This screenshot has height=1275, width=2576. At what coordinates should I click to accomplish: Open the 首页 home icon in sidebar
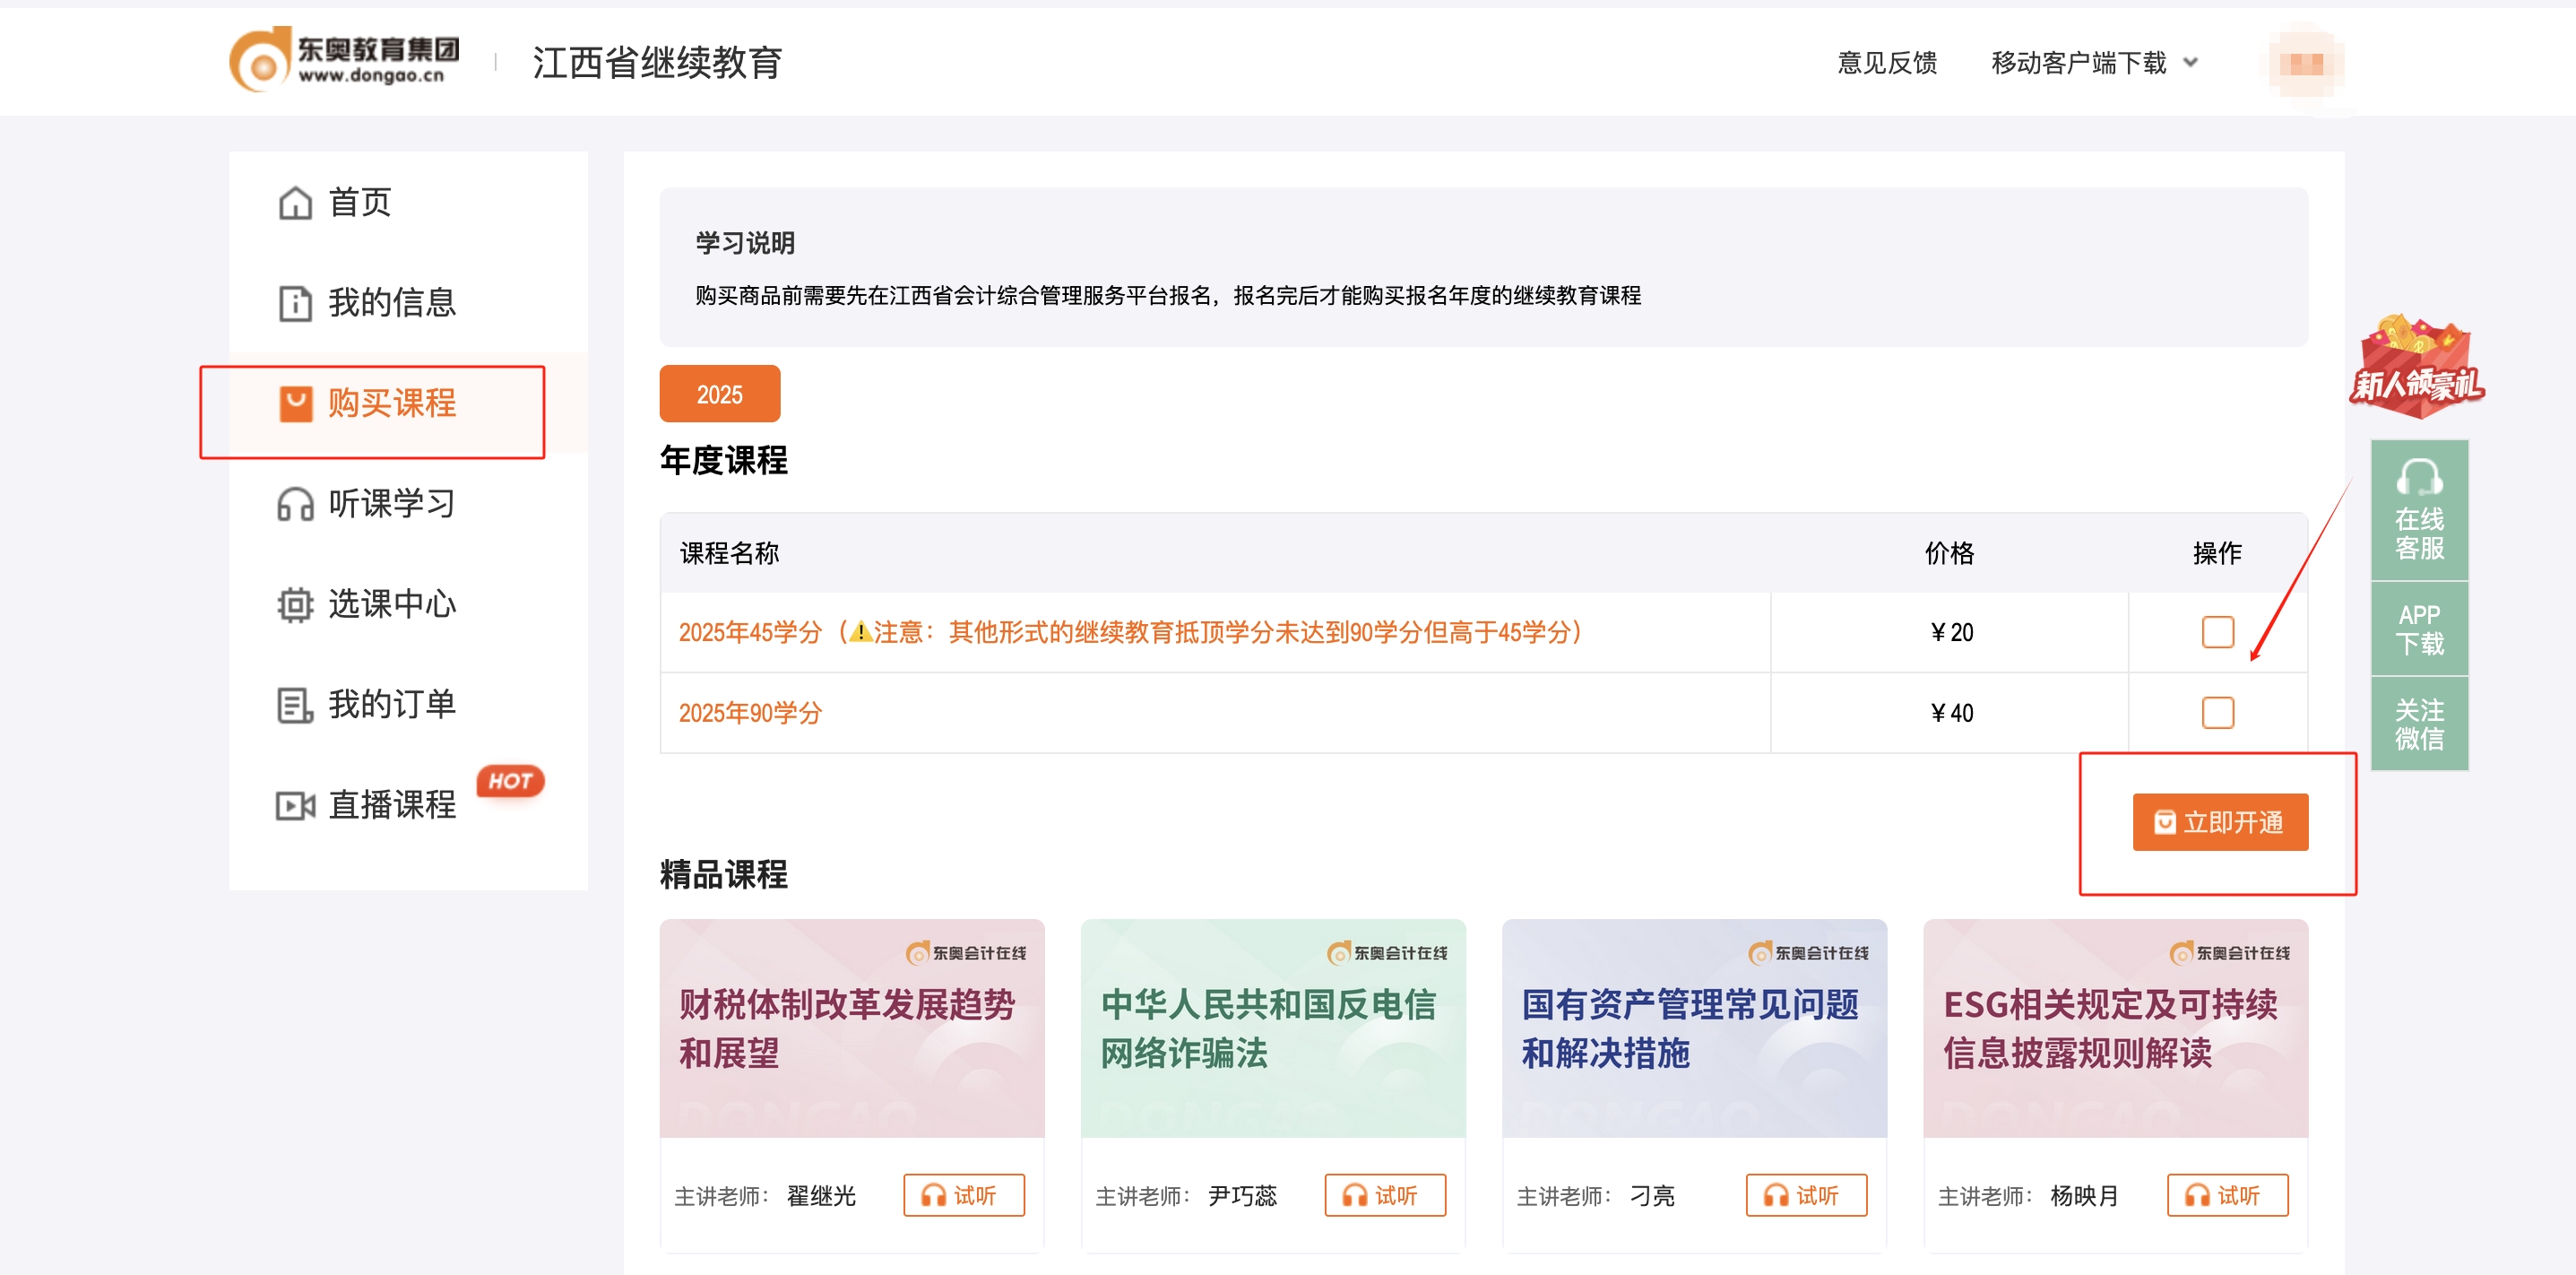294,203
